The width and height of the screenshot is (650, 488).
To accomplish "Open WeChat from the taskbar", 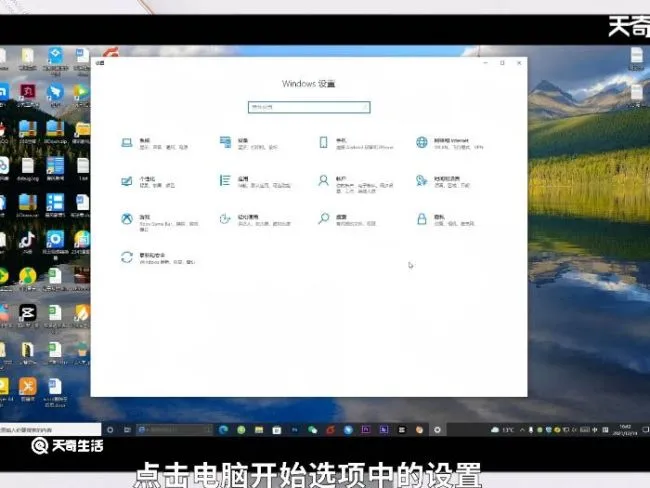I will point(313,430).
